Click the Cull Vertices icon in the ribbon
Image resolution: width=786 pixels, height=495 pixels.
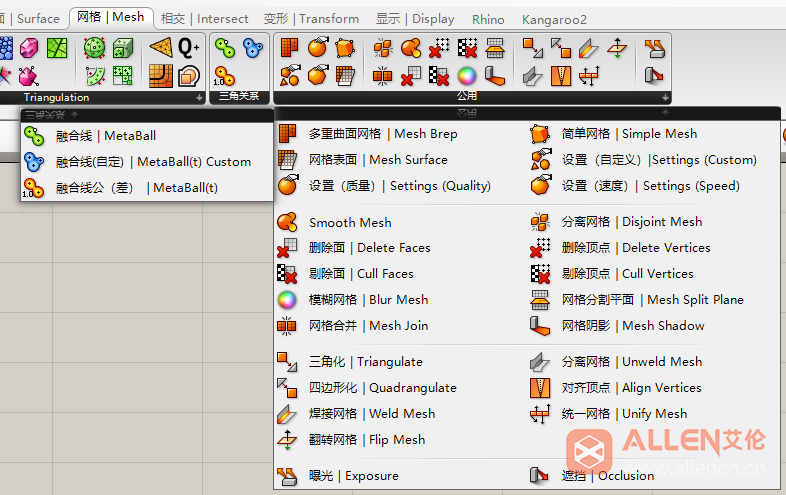(467, 48)
